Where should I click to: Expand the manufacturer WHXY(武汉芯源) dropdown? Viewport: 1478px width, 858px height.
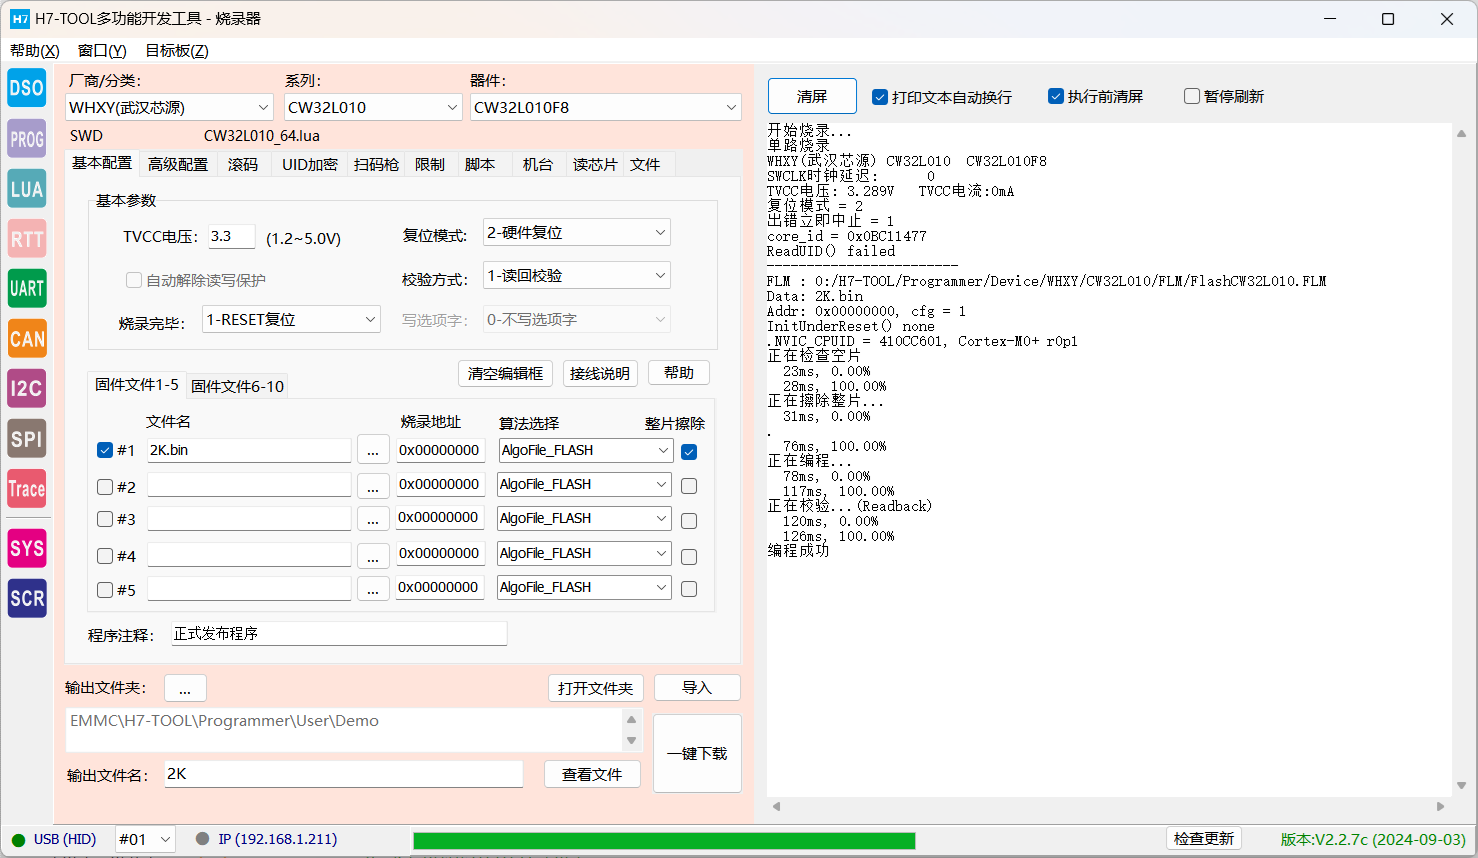[169, 107]
